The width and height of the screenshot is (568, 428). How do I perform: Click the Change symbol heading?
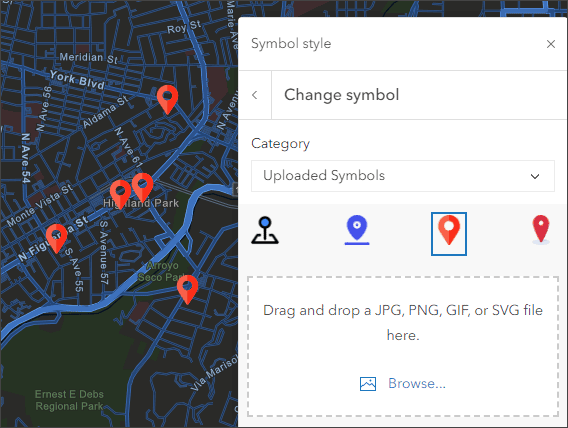[341, 95]
